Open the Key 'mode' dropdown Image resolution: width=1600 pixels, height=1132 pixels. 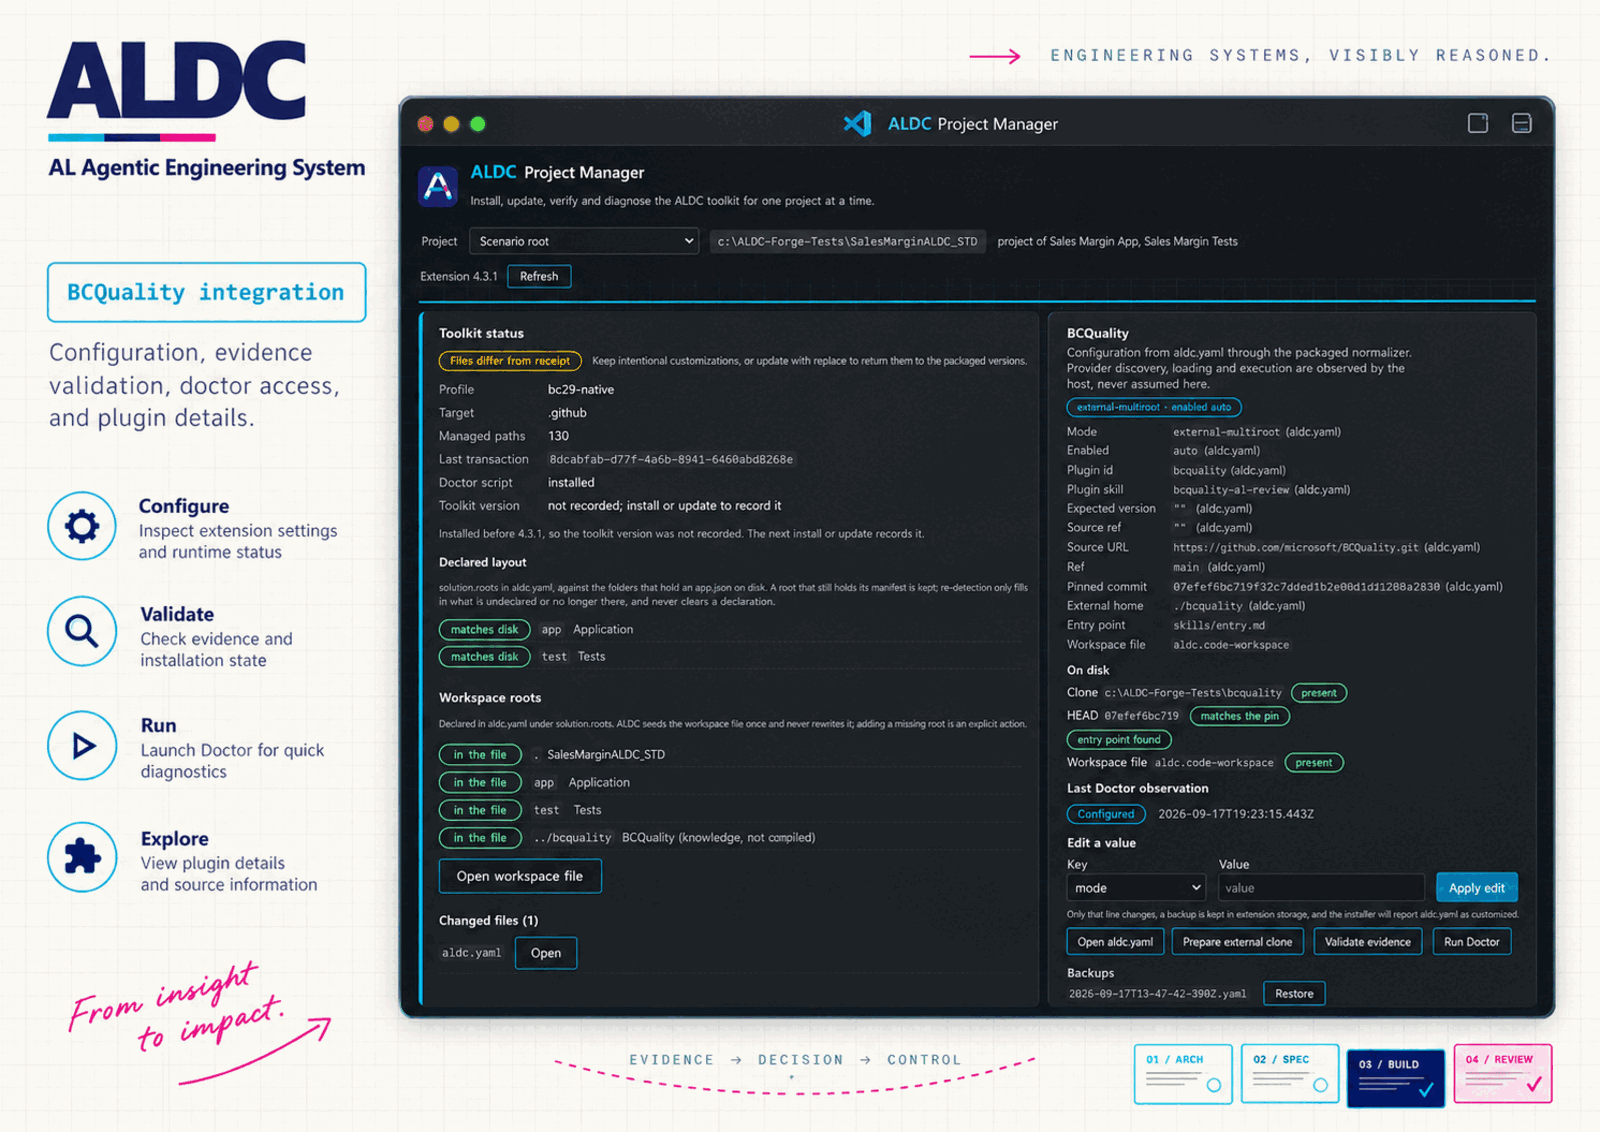[x=1137, y=888]
